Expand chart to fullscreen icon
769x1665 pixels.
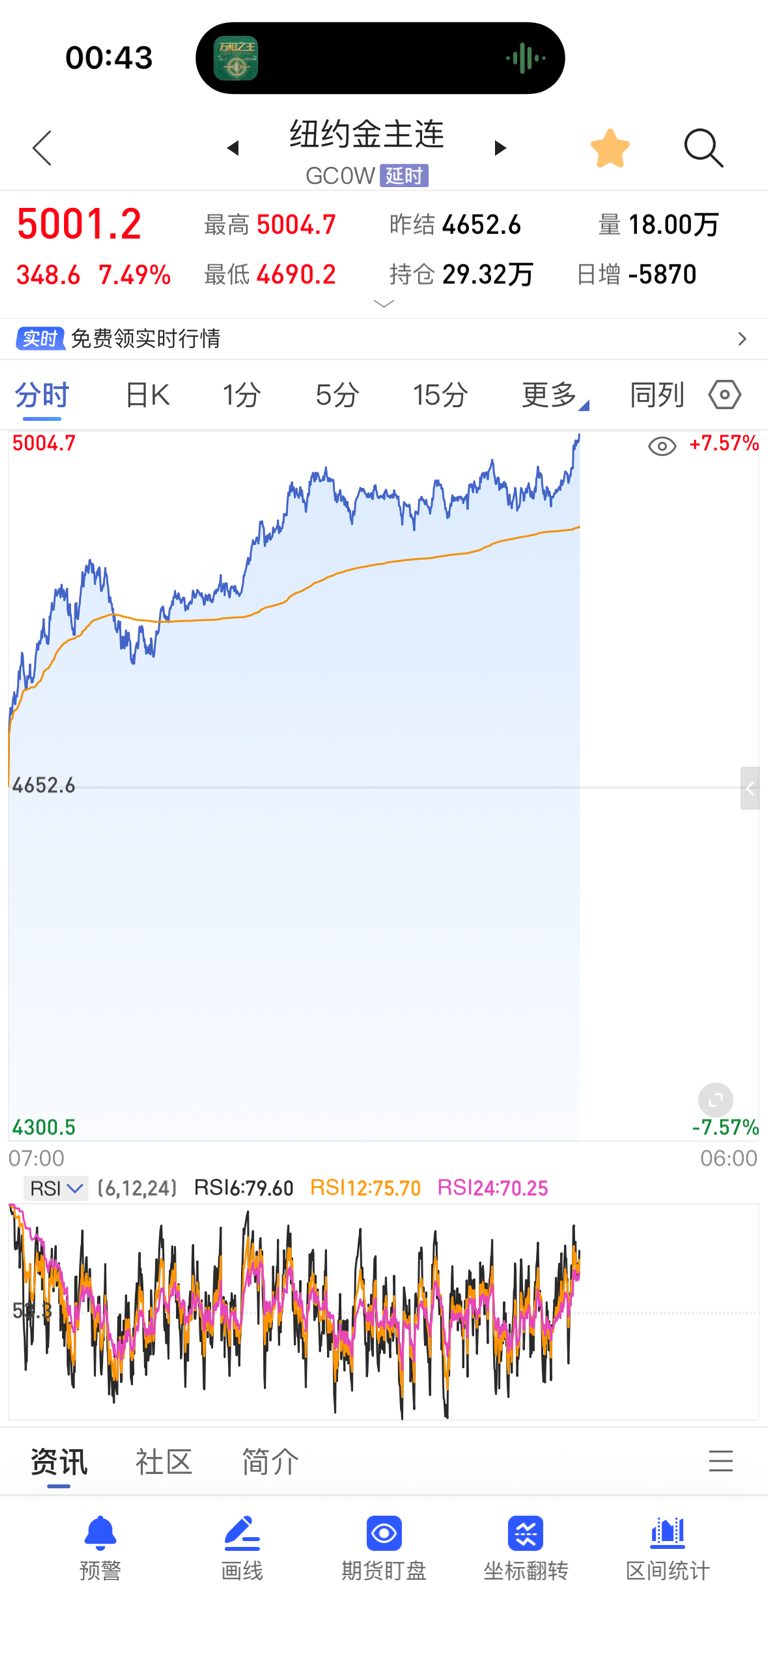715,1101
